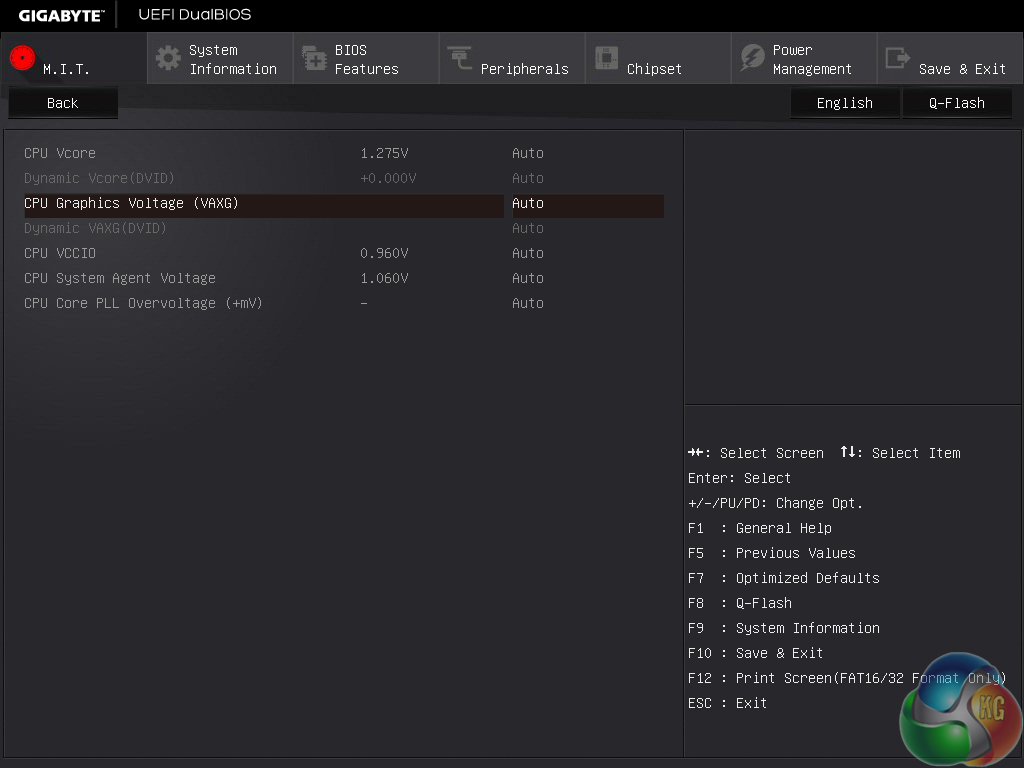Click the Peripherals connector icon

tap(460, 58)
